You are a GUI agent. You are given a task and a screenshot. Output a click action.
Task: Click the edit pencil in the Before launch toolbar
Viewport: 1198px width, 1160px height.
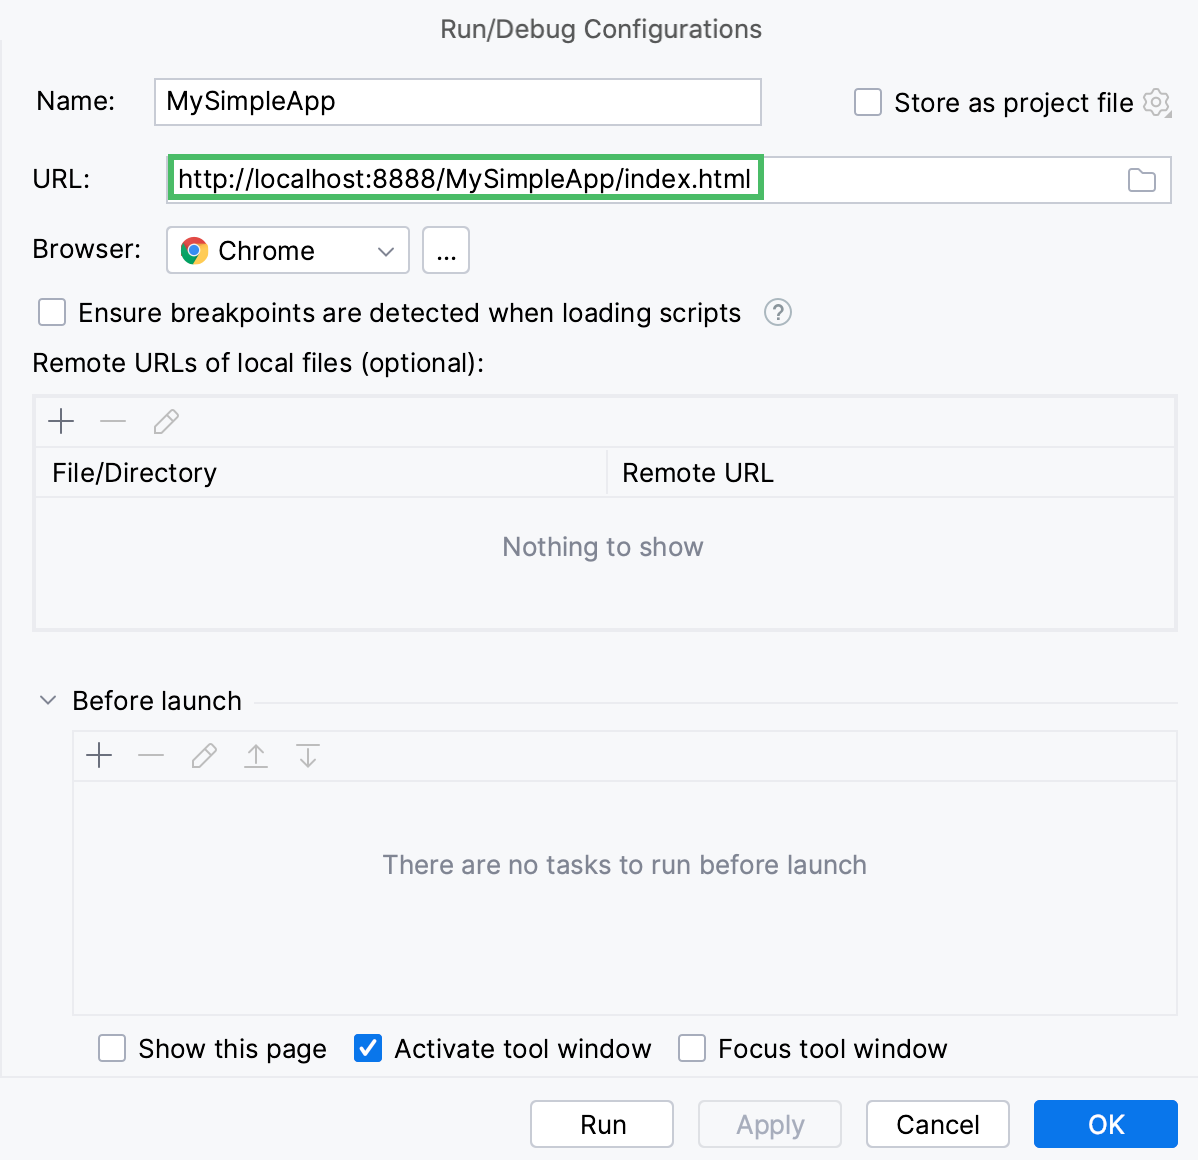[203, 756]
